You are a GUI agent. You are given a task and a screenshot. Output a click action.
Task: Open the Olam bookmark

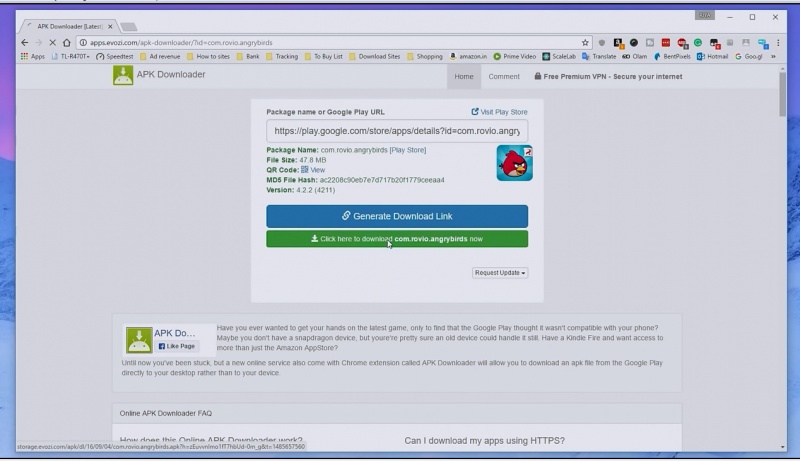point(635,57)
